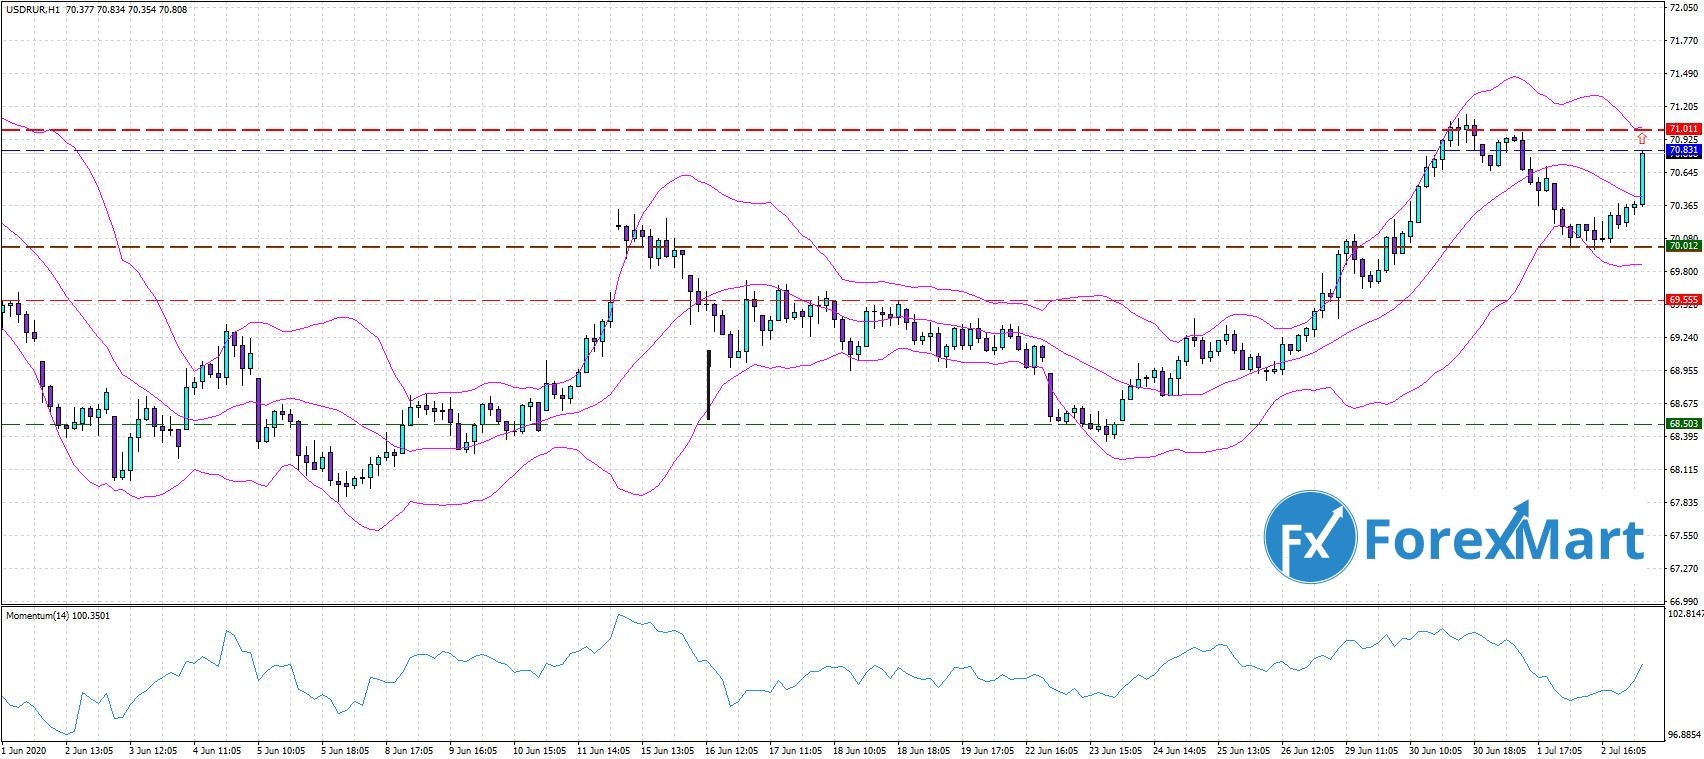
Task: Click the last tall green candle on the chart
Action: 1642,179
